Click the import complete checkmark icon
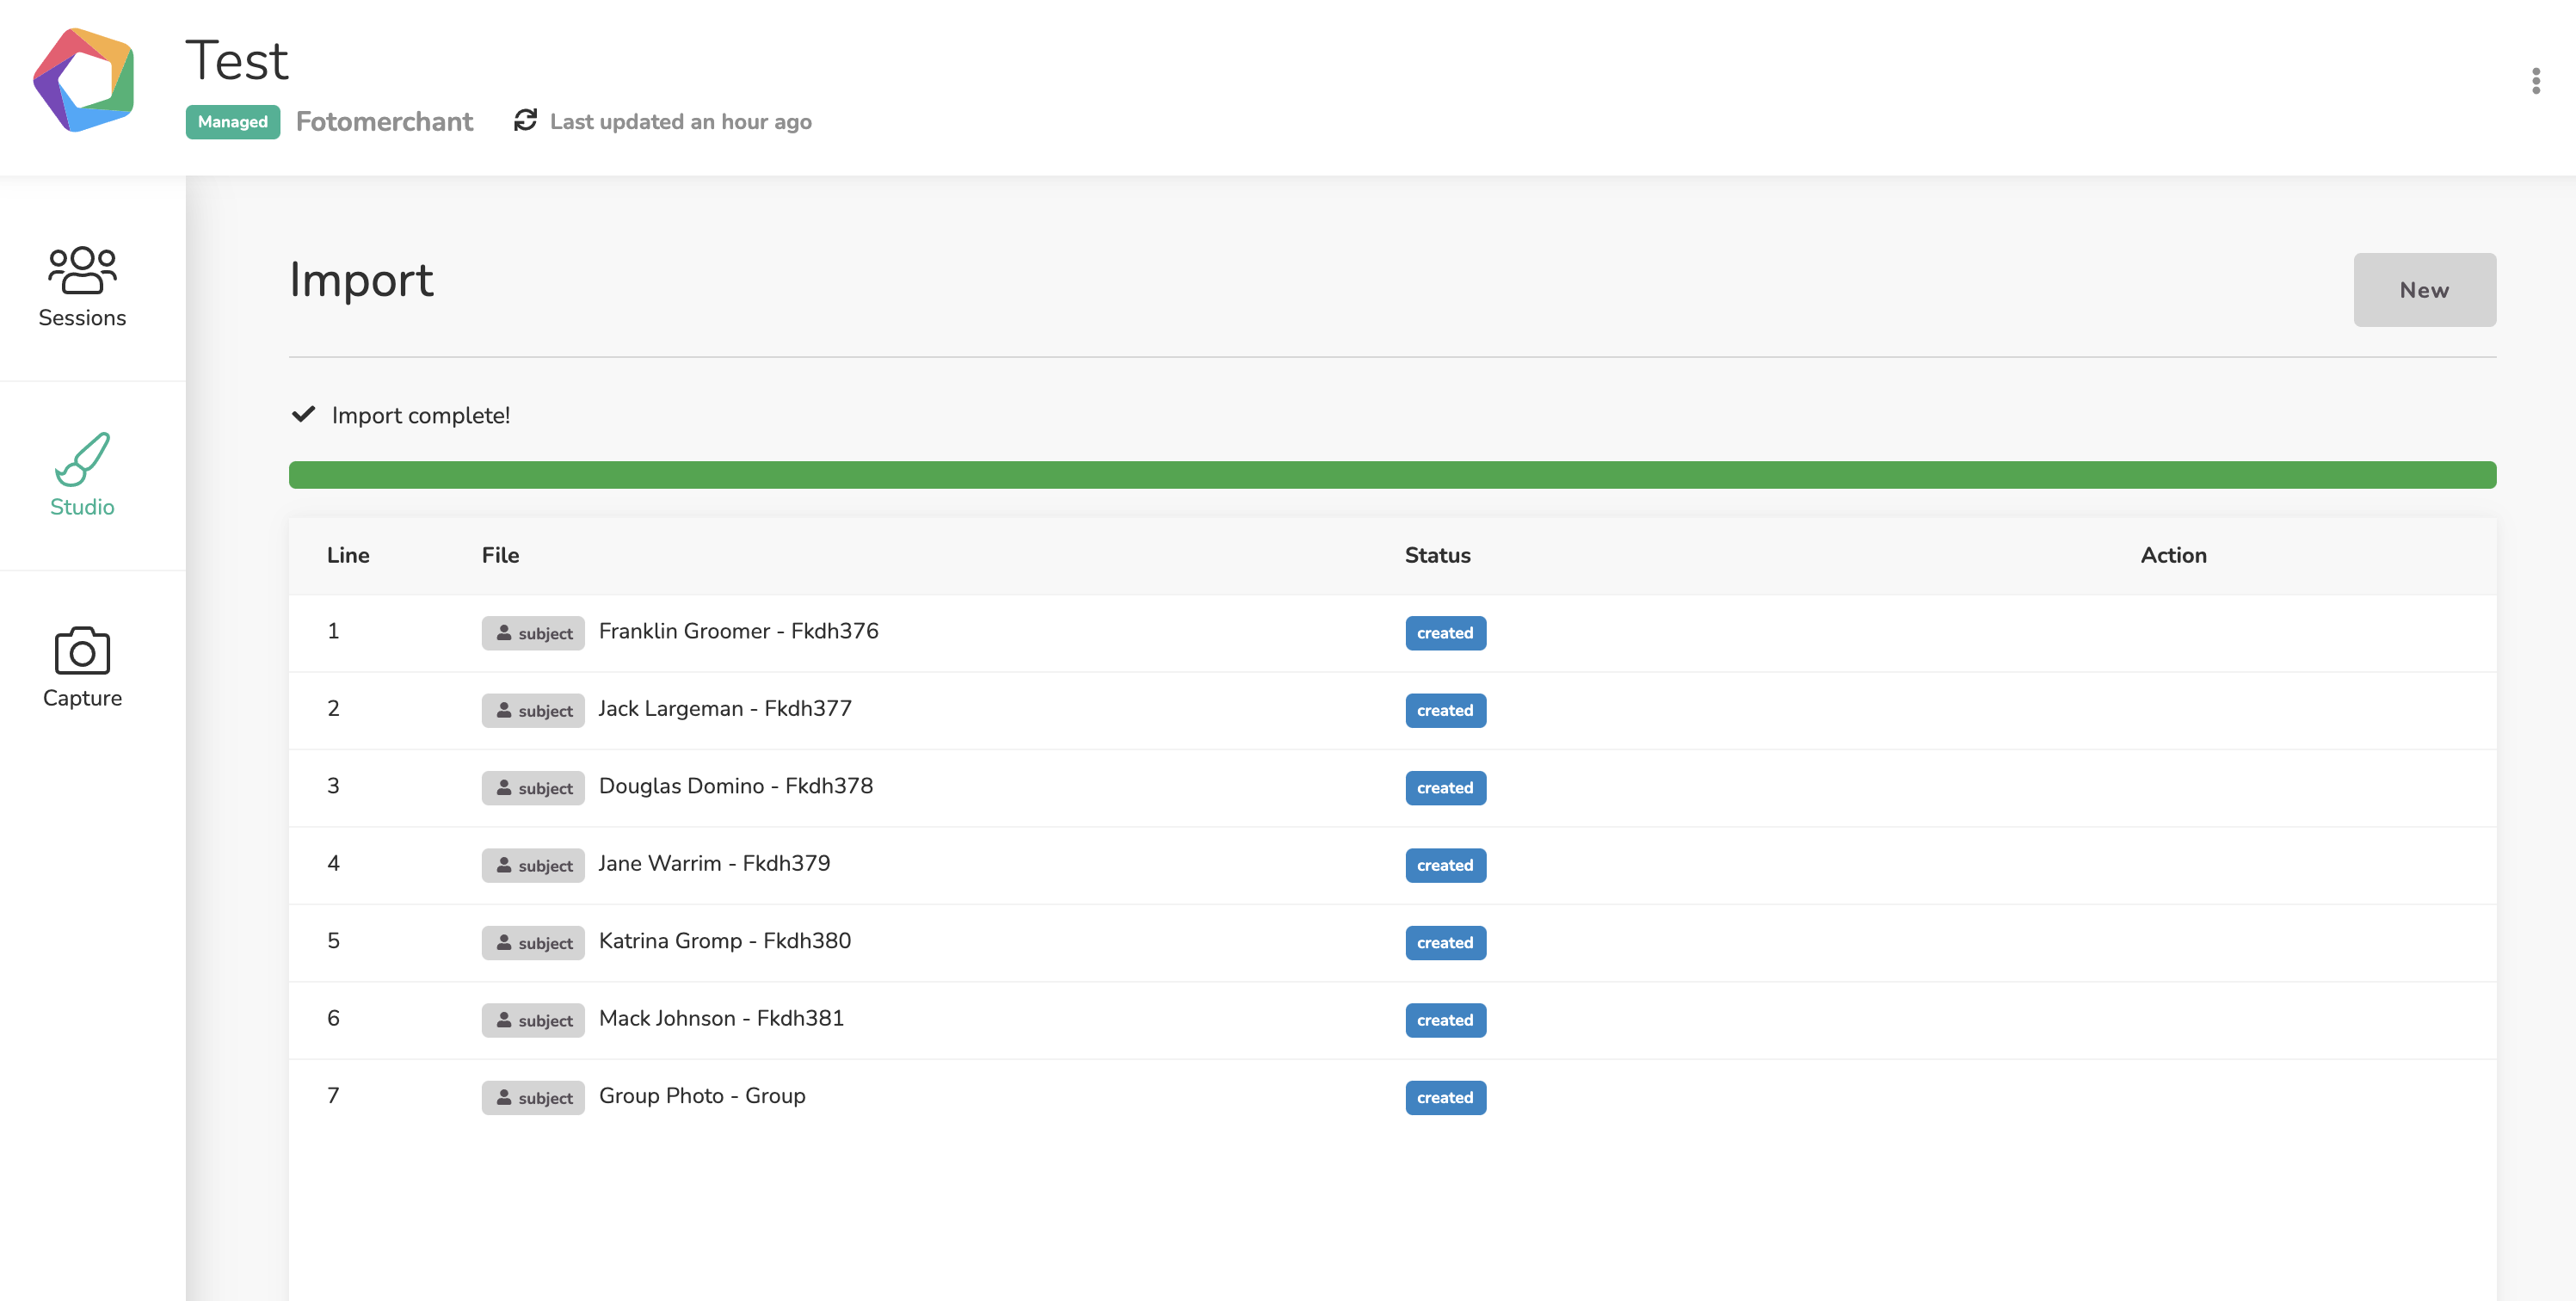Screen dimensions: 2576x1301 pyautogui.click(x=303, y=414)
